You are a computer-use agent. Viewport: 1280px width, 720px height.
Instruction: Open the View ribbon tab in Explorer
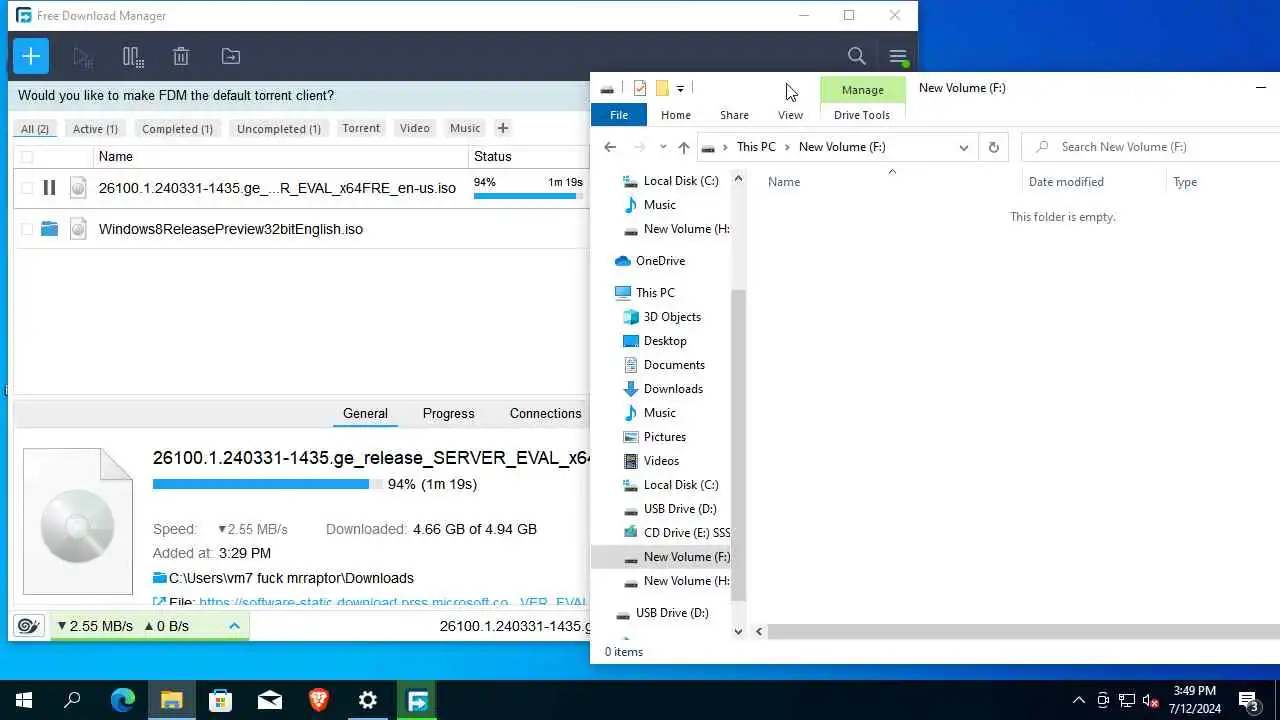pyautogui.click(x=790, y=115)
